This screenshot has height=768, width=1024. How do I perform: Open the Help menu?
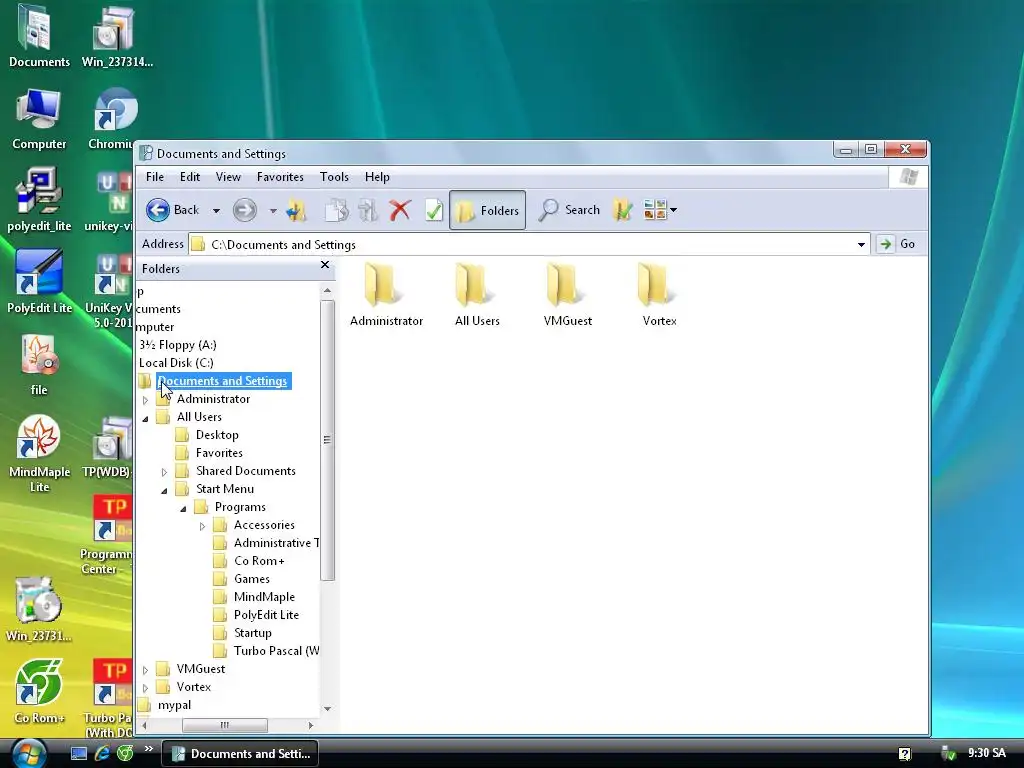tap(377, 177)
